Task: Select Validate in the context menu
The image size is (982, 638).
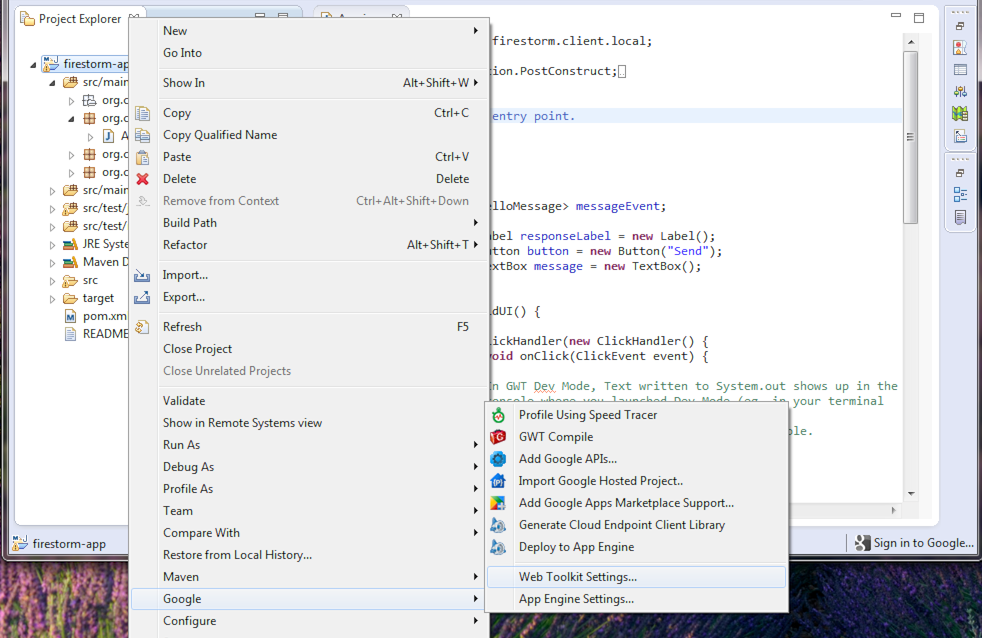Action: click(x=309, y=401)
